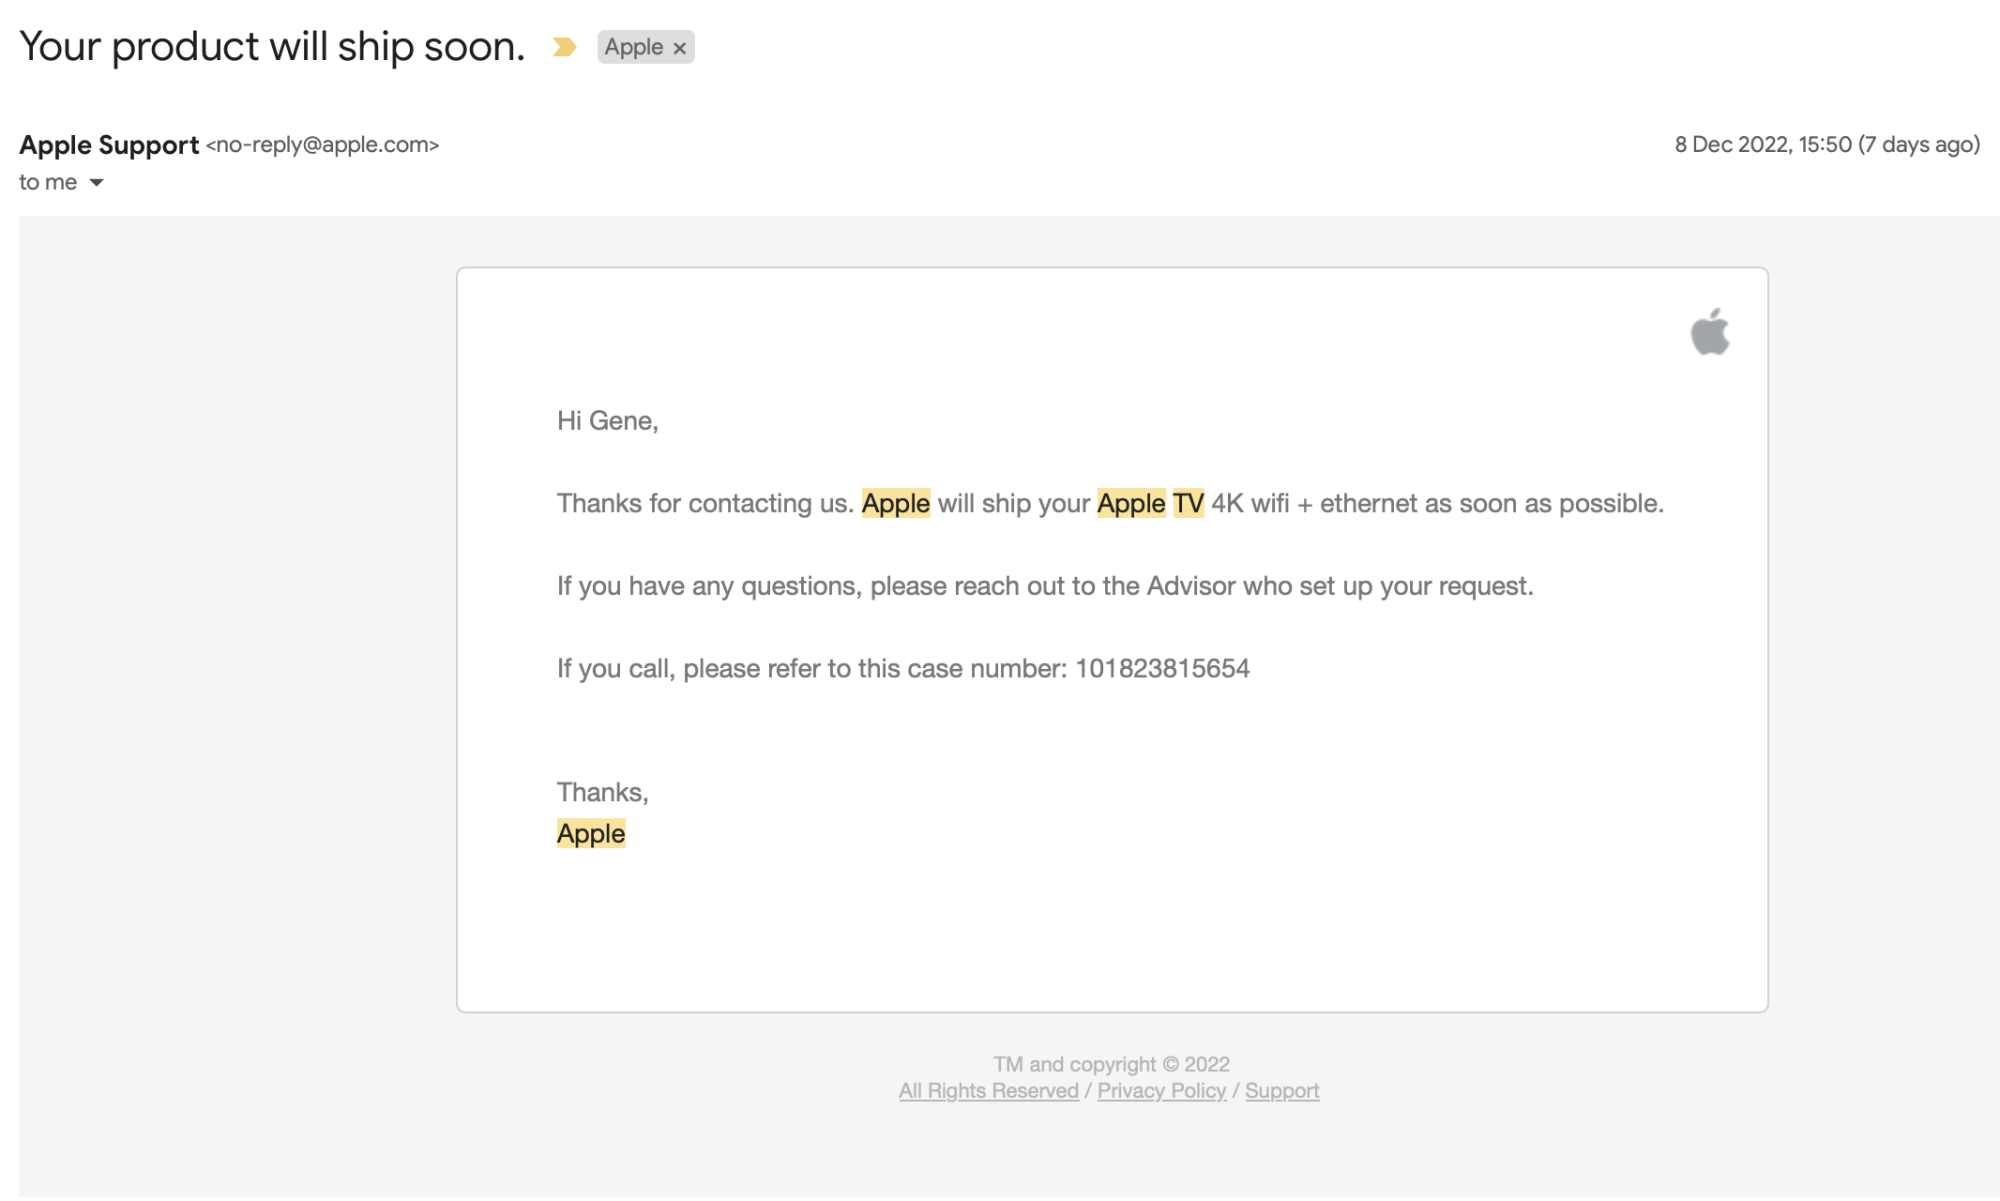Remove the Apple label with x
2000x1201 pixels.
point(680,48)
